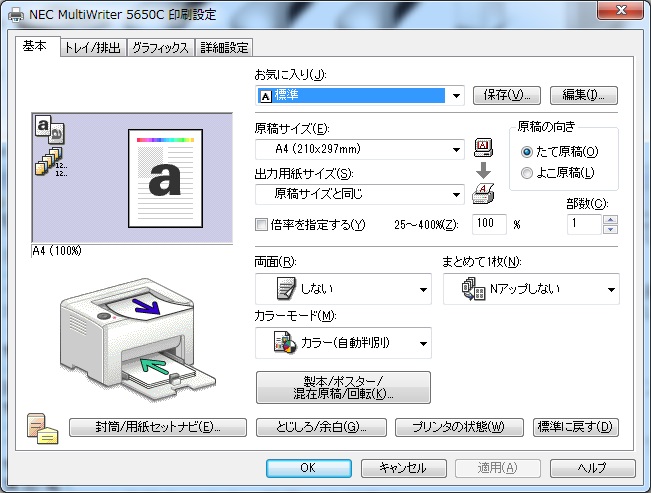
Task: Enable 倍率を指定する checkbox
Action: pos(261,225)
